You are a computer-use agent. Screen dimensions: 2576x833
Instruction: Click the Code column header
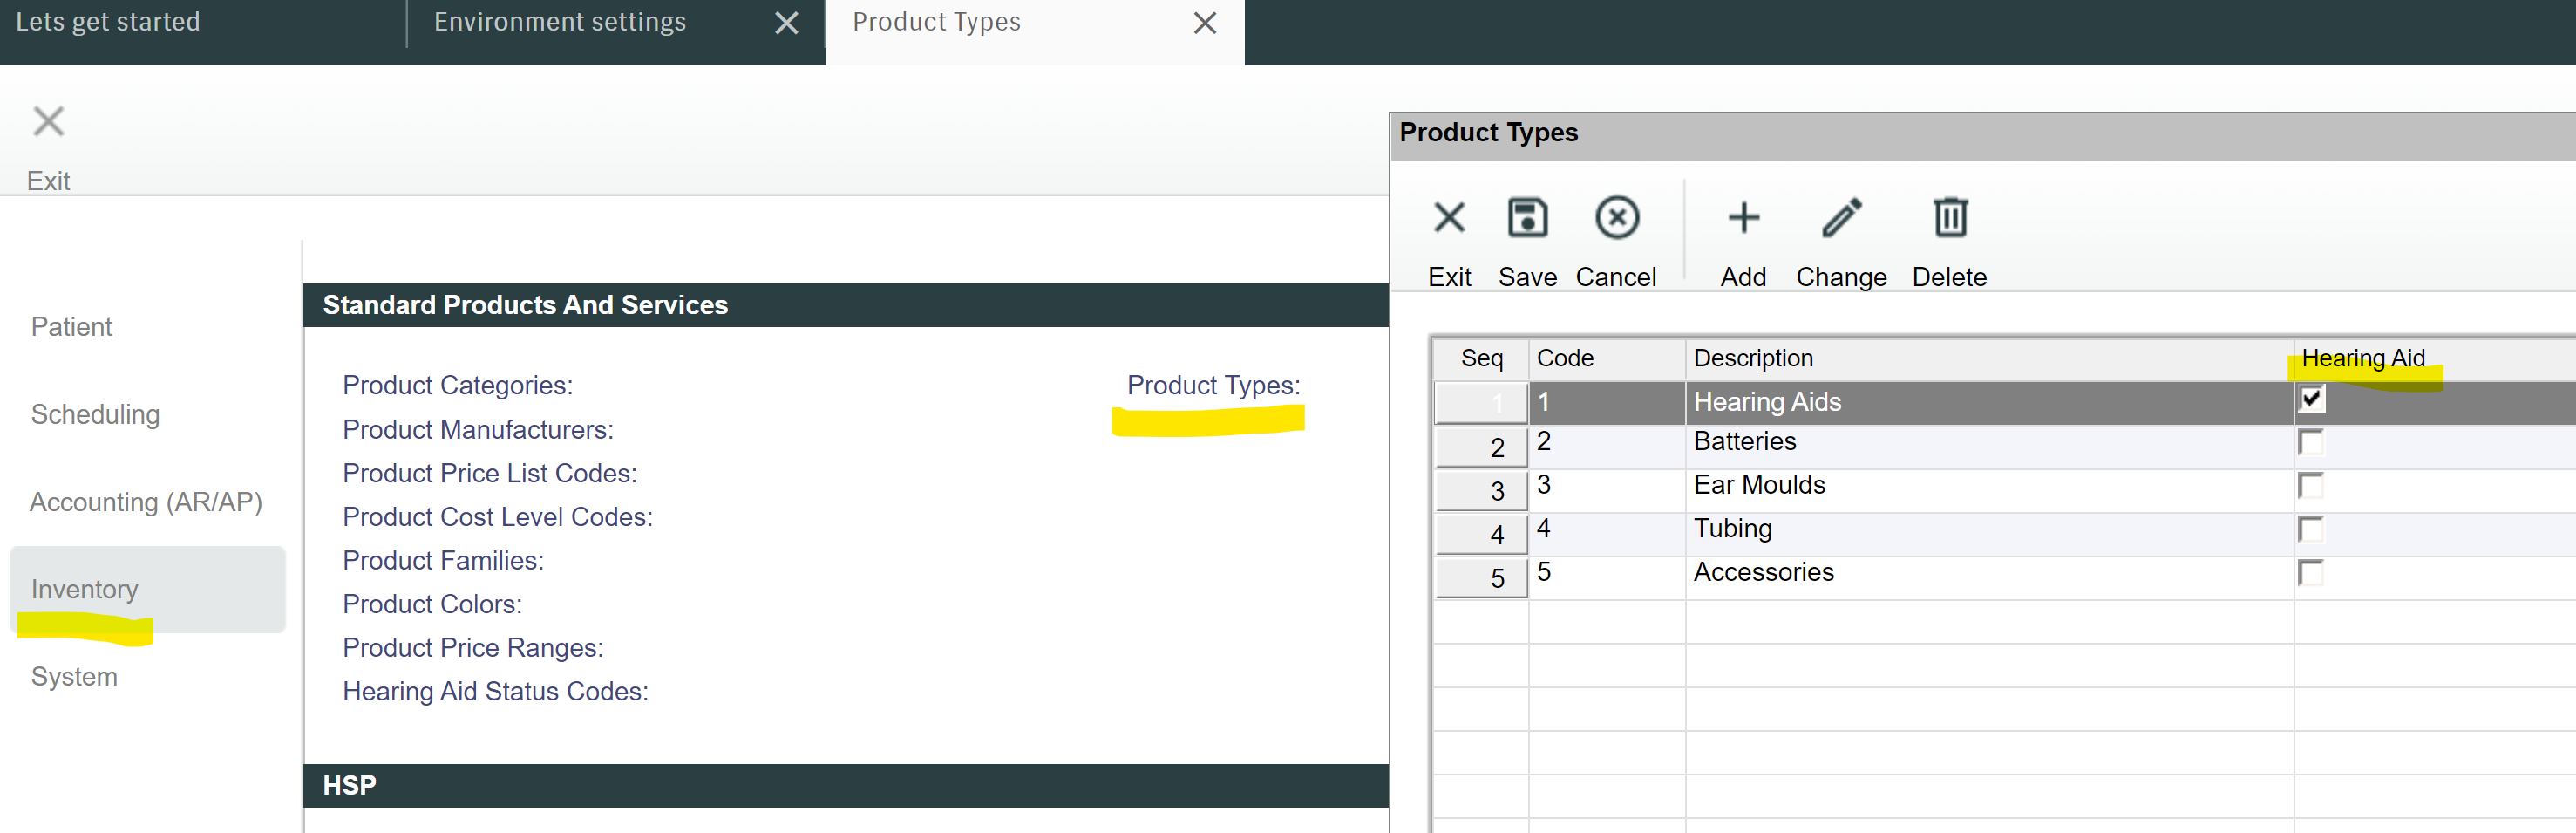pos(1606,358)
